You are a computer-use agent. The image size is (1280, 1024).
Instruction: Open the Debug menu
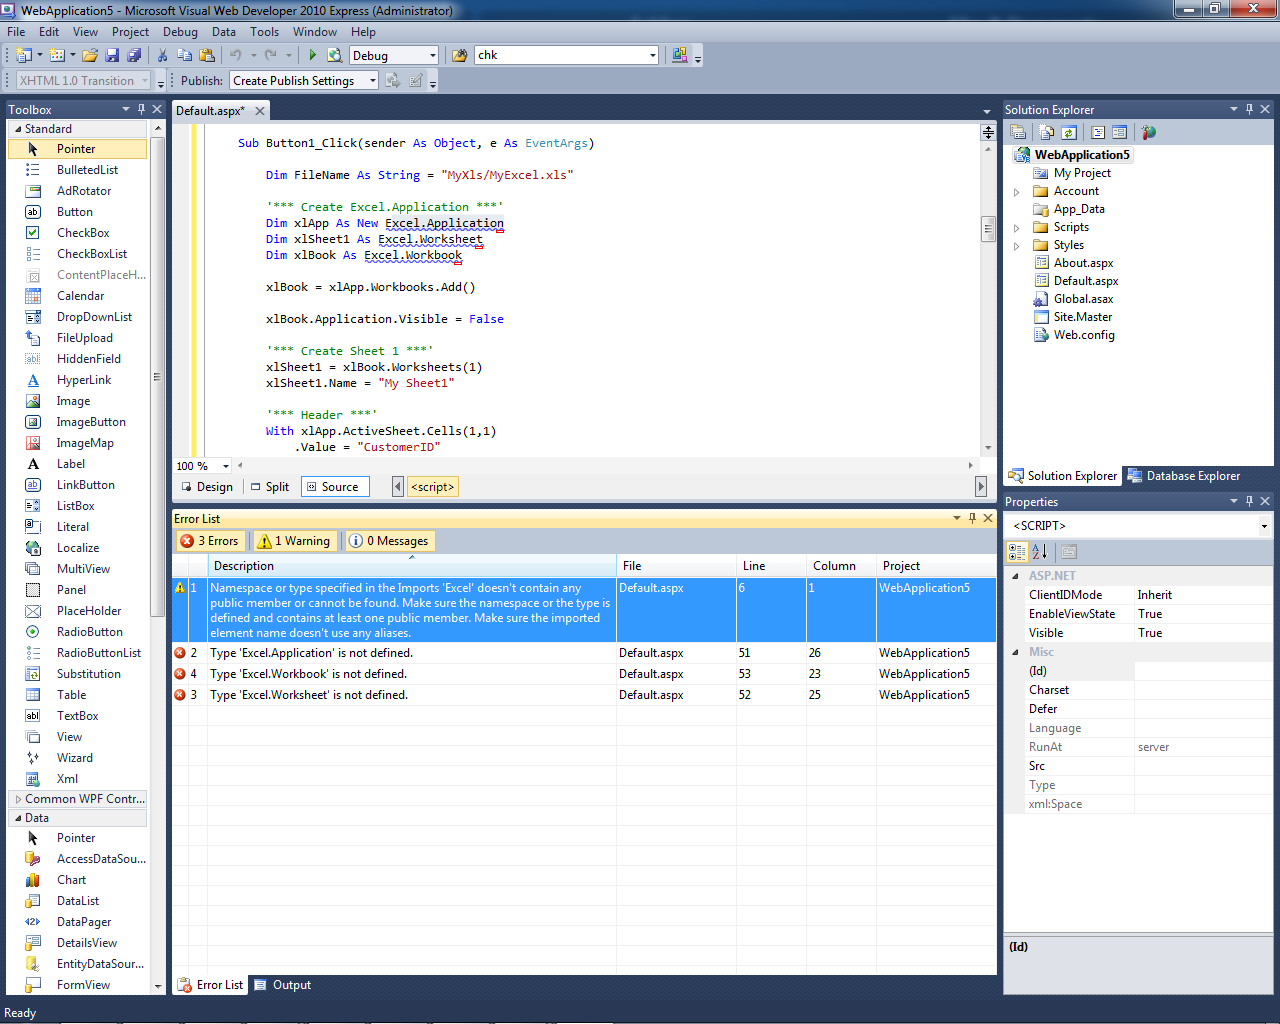click(x=180, y=32)
